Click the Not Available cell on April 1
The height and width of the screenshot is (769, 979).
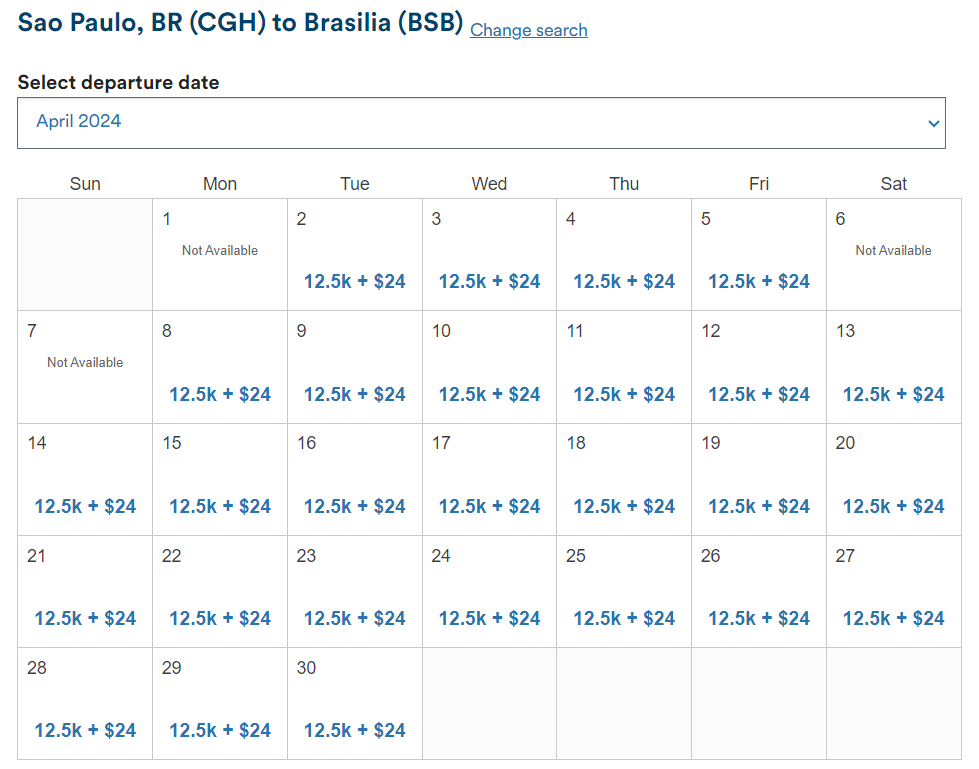click(x=219, y=250)
